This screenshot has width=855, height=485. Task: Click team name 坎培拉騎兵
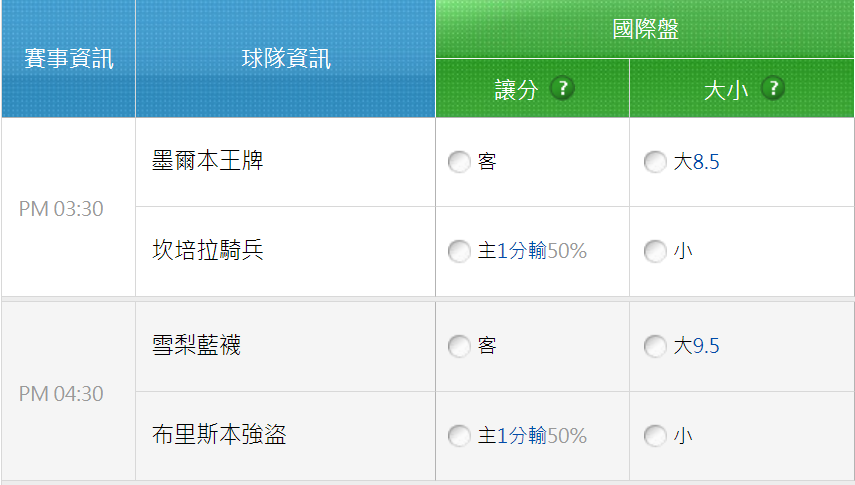(x=208, y=250)
